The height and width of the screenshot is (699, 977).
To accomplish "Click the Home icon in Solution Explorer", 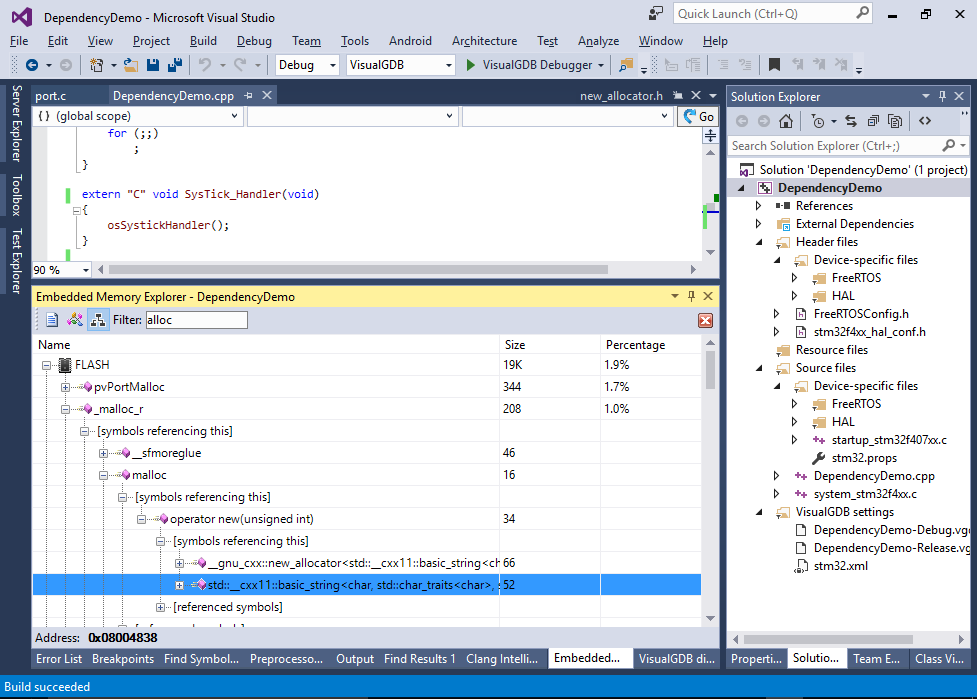I will (x=786, y=121).
